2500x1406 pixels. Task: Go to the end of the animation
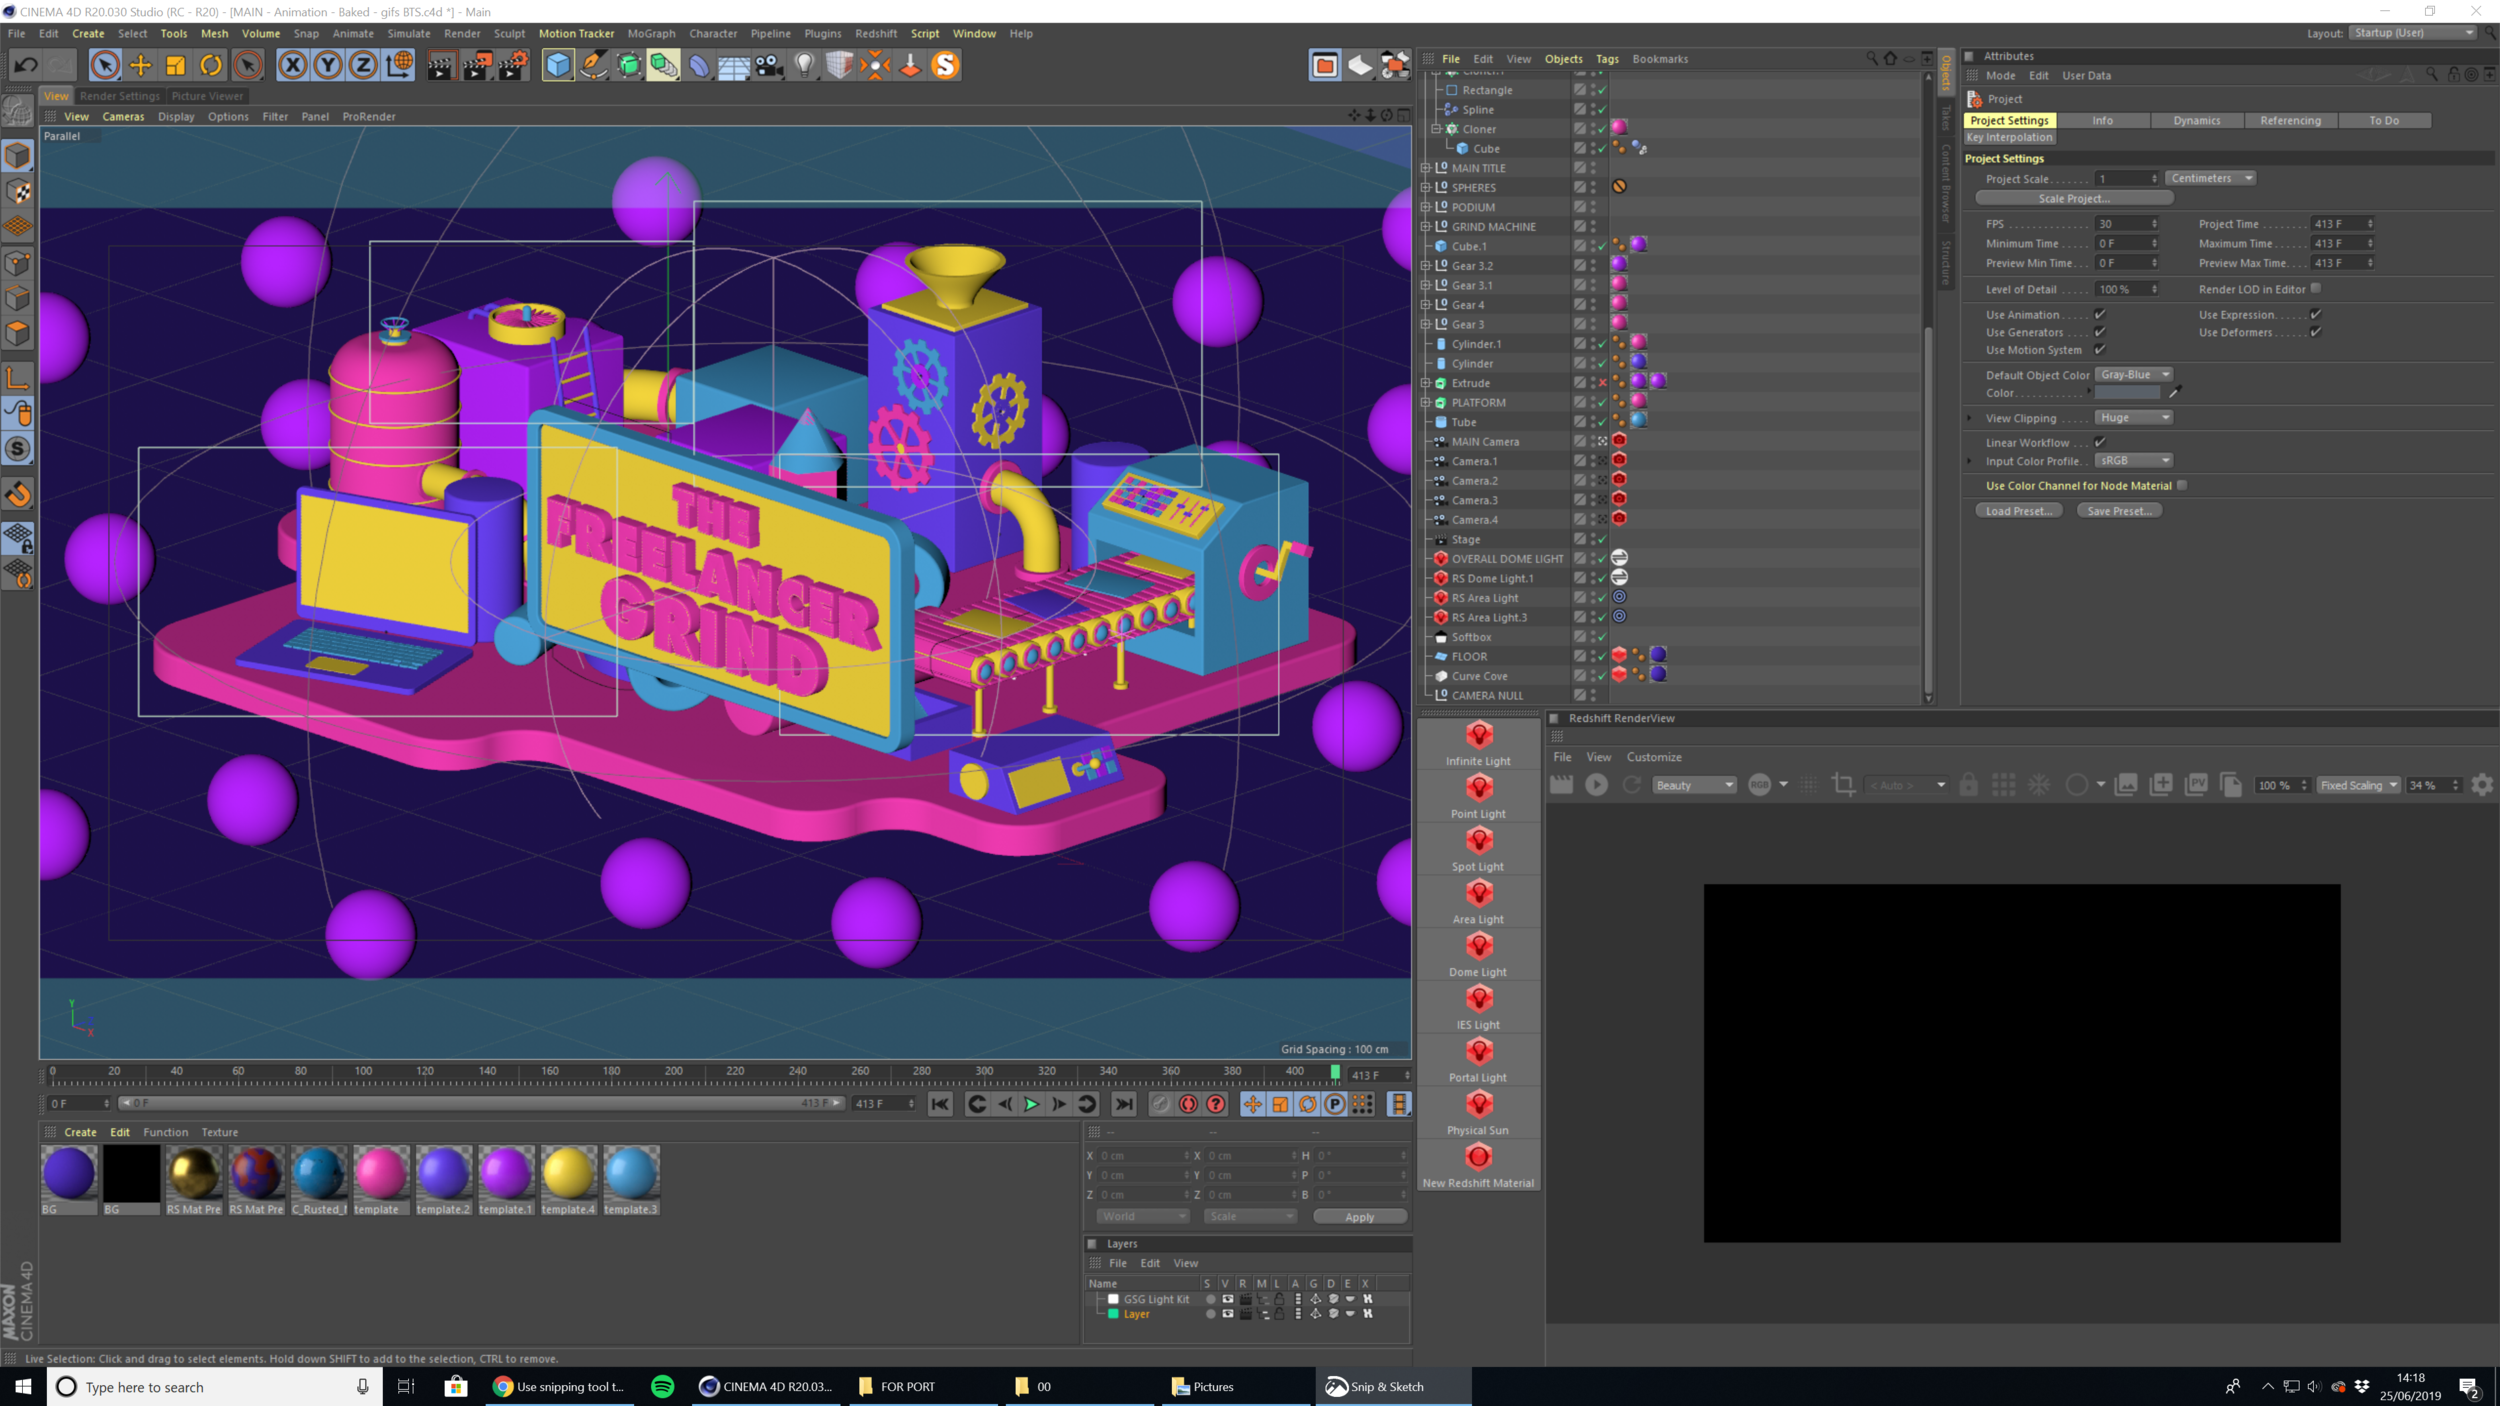[x=1124, y=1104]
